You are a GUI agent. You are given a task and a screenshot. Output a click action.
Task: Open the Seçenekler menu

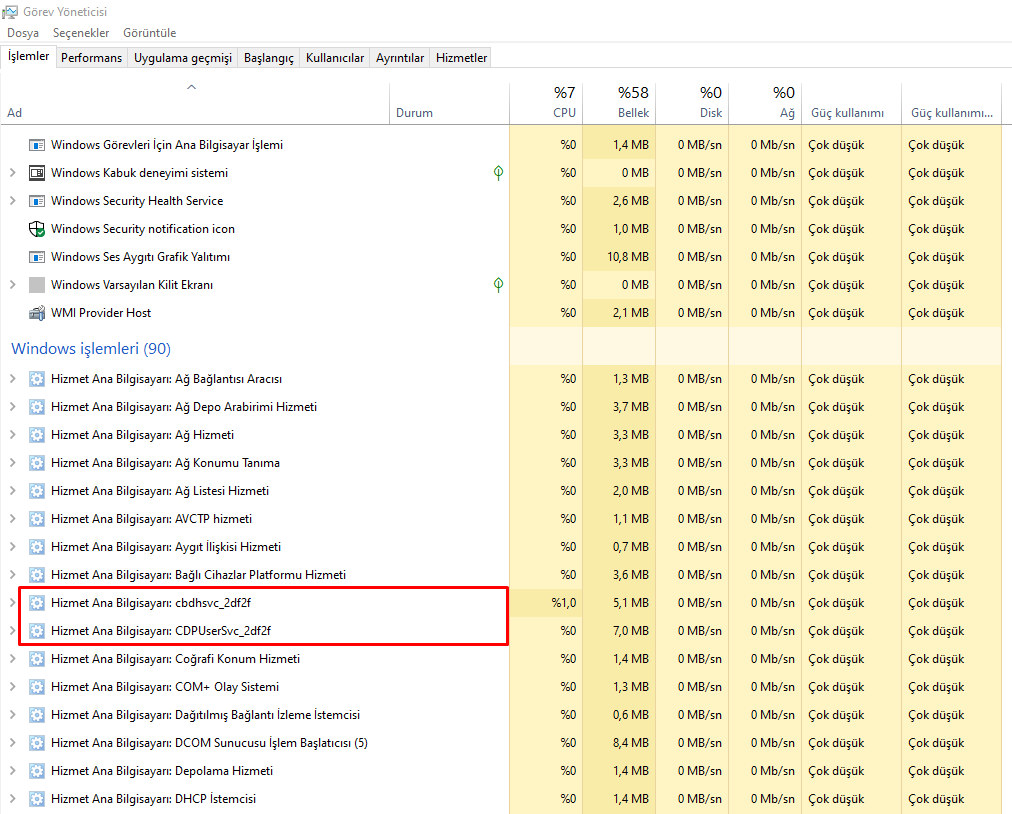click(x=81, y=33)
